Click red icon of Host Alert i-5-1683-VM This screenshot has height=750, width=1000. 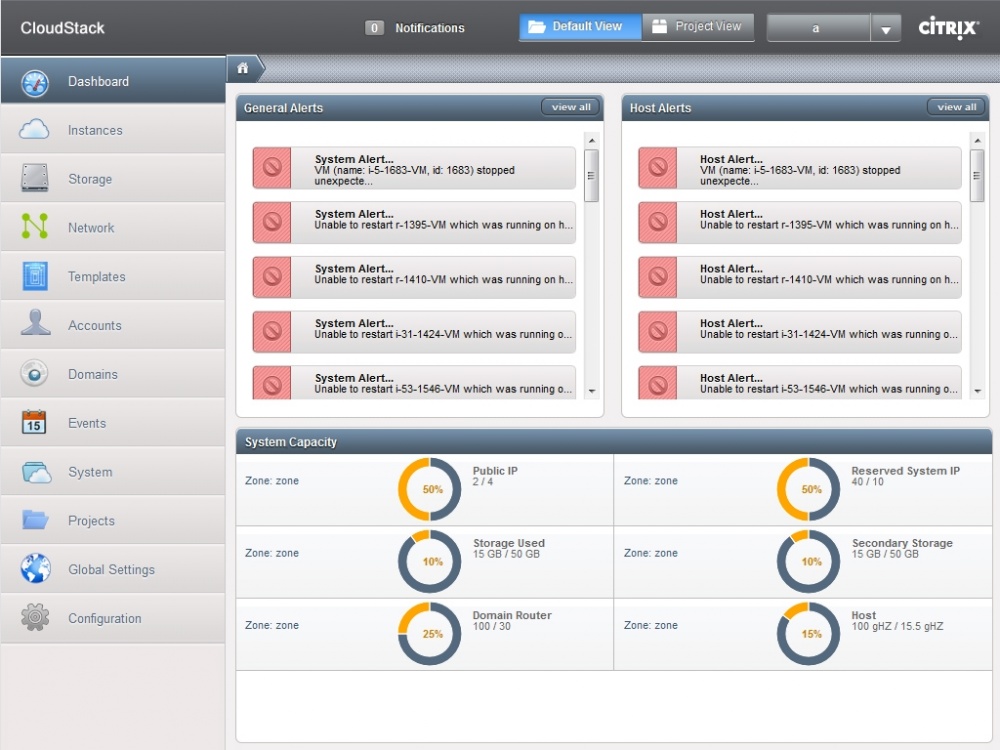click(x=658, y=168)
